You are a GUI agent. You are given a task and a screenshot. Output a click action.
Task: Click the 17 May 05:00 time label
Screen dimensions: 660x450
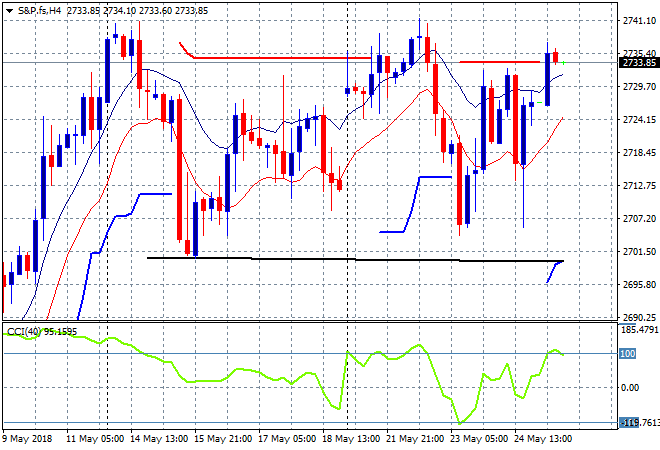pyautogui.click(x=287, y=439)
